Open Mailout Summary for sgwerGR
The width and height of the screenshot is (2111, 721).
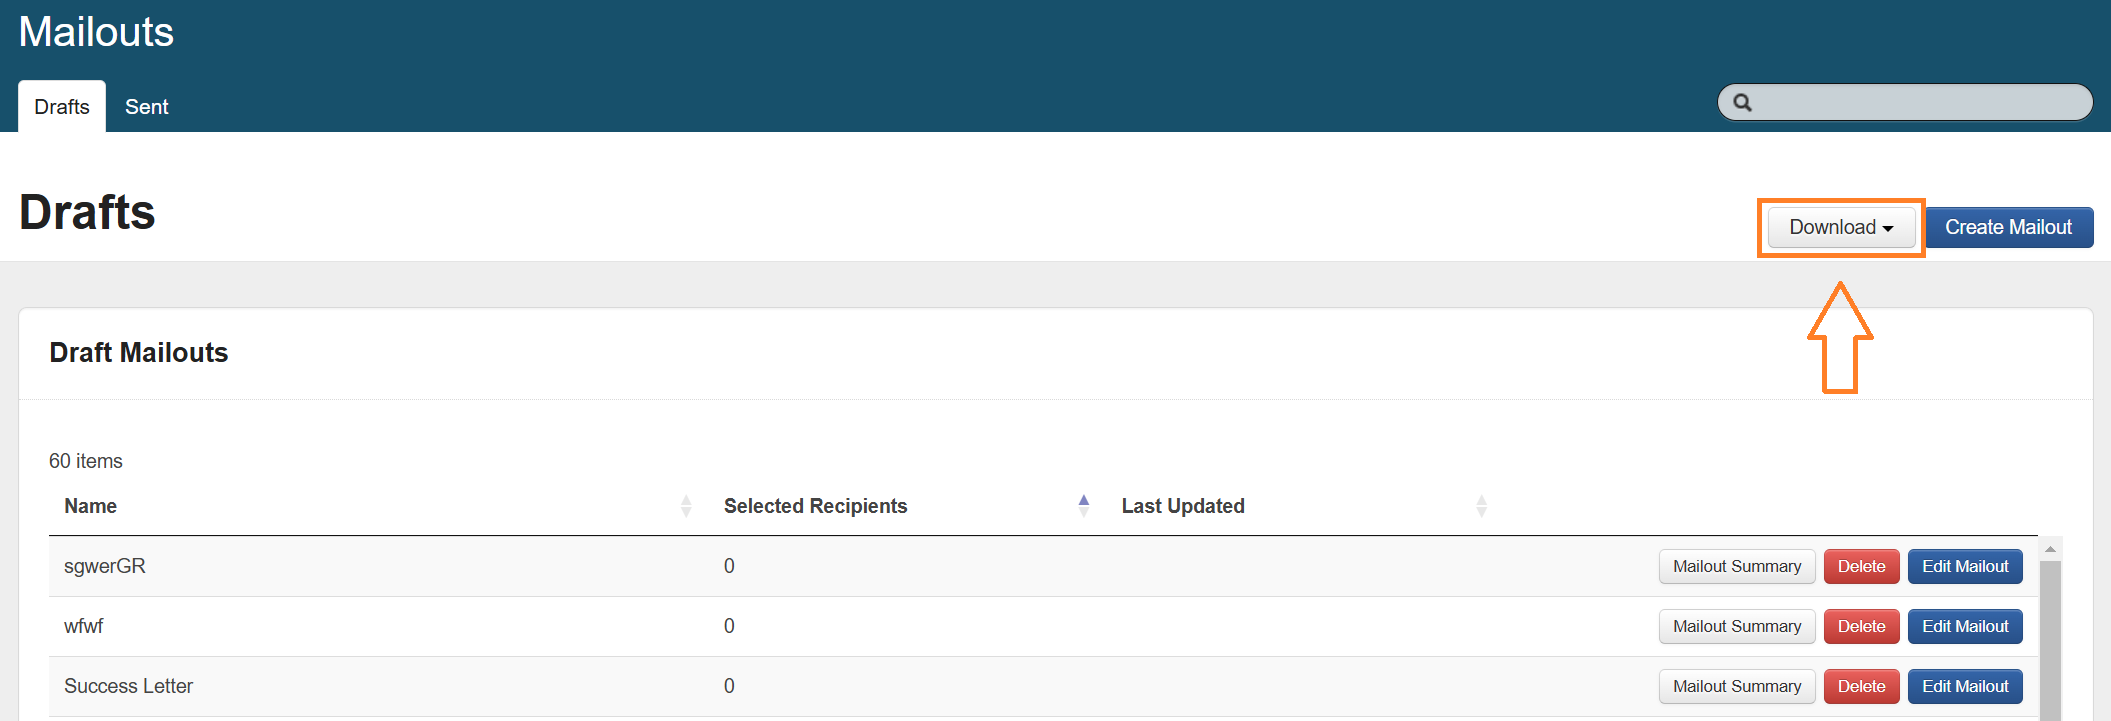[1736, 567]
